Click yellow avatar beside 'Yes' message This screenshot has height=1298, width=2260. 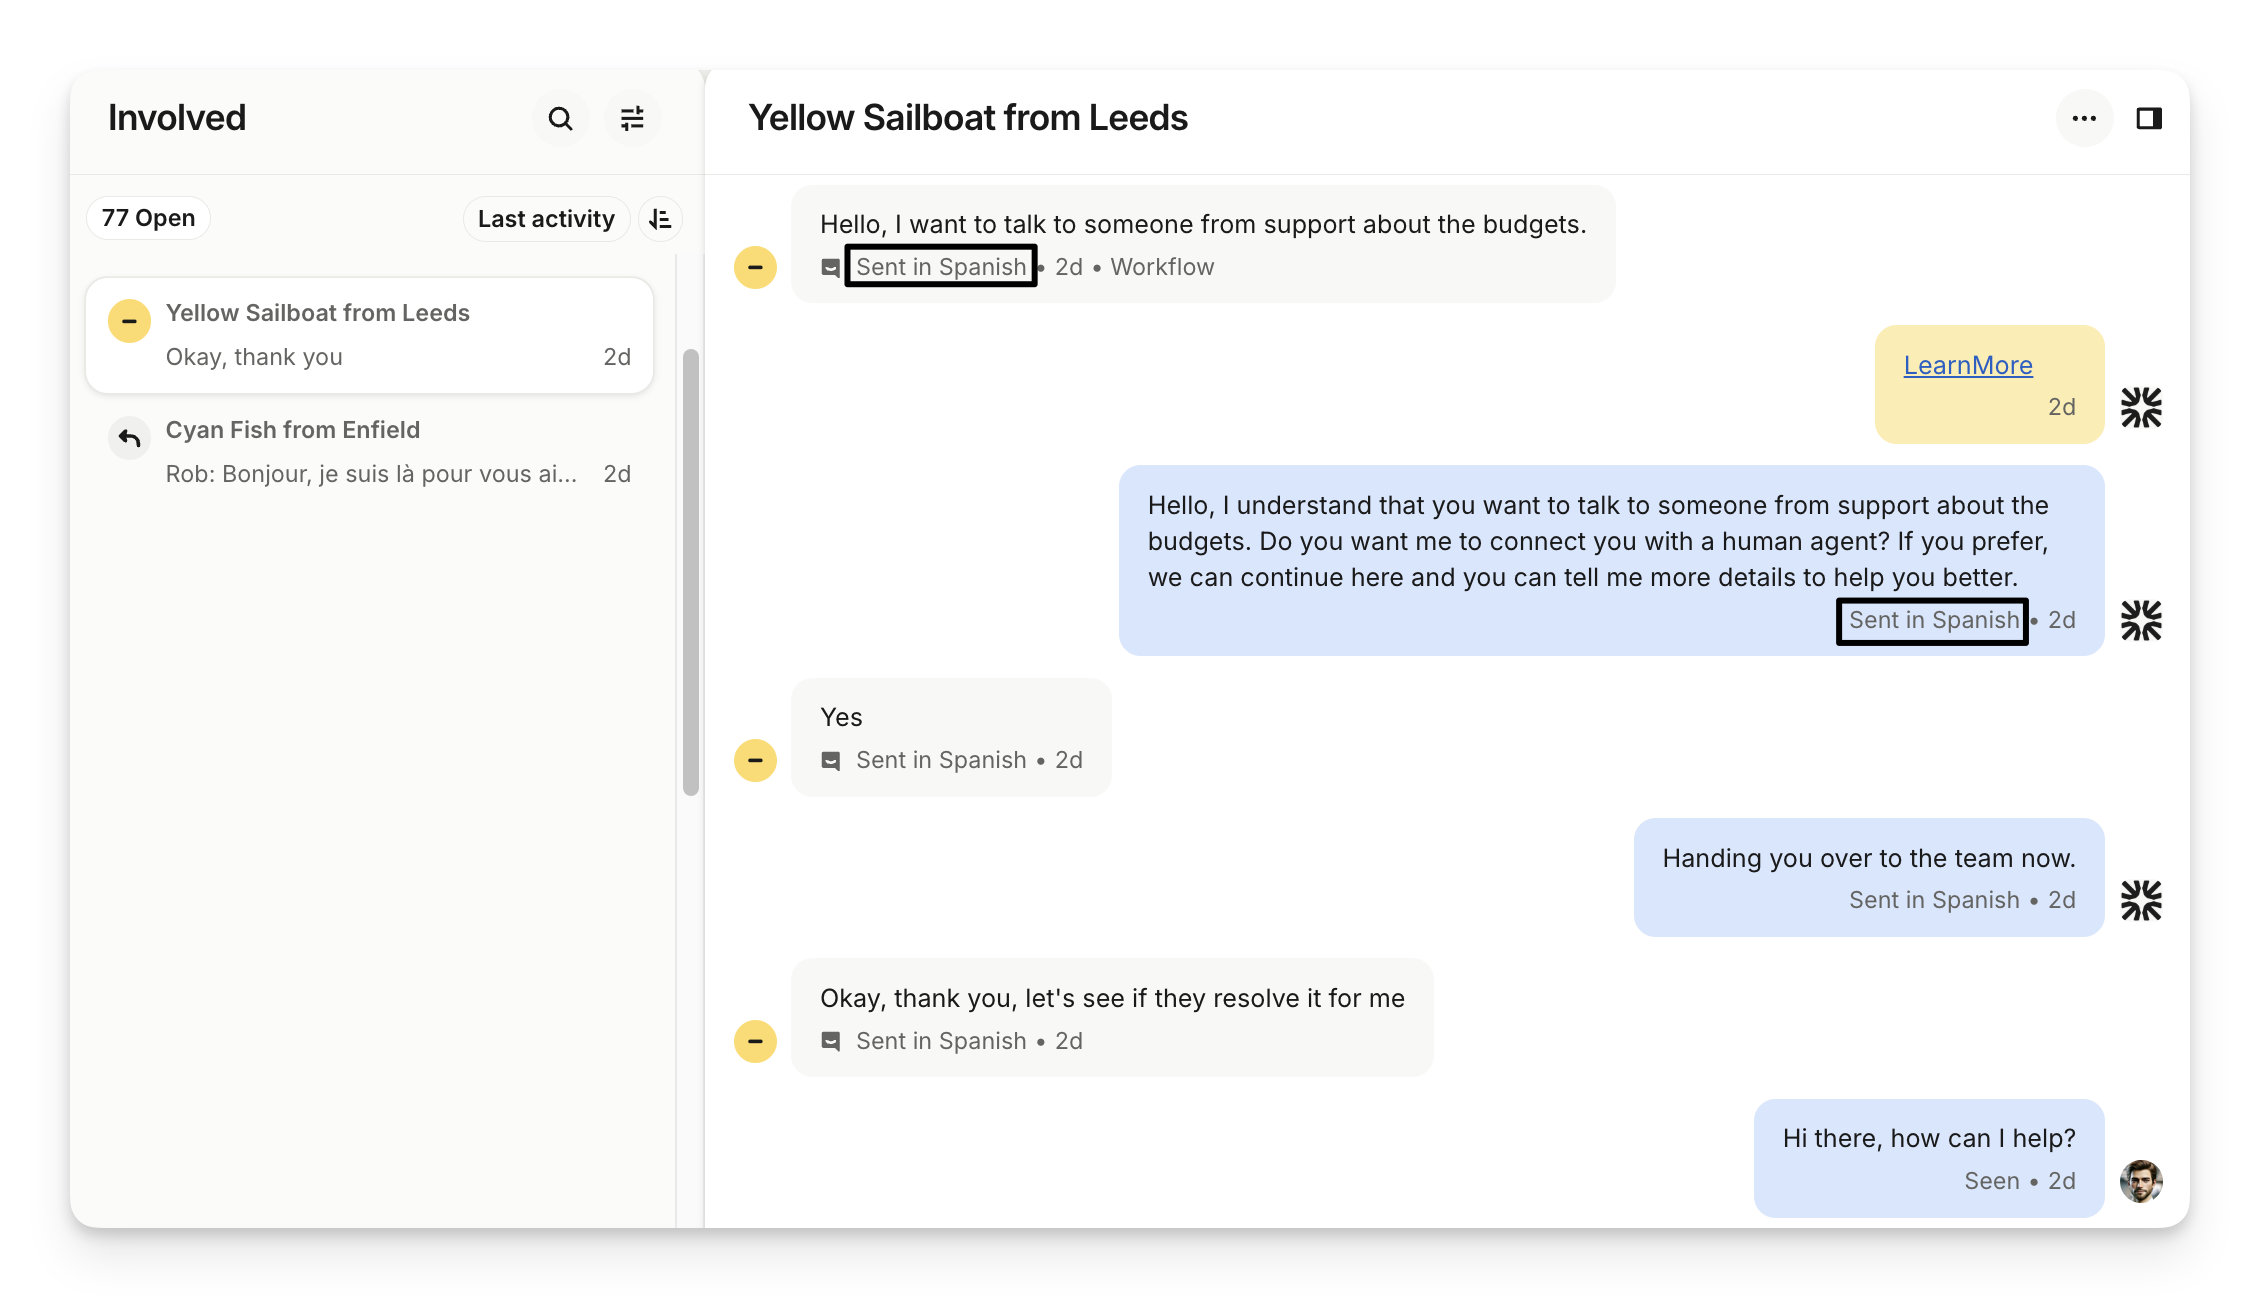point(755,761)
